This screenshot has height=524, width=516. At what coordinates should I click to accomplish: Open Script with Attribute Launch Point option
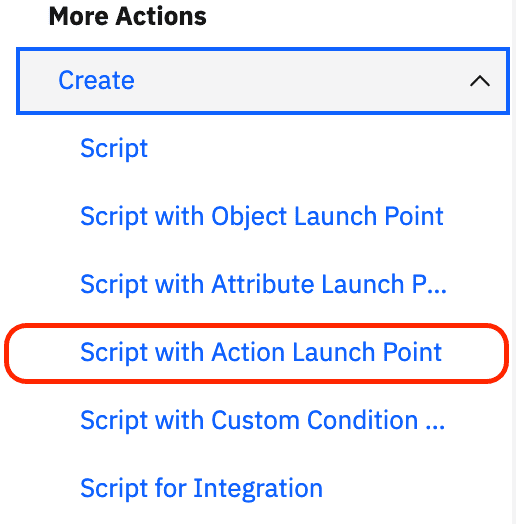pos(263,284)
